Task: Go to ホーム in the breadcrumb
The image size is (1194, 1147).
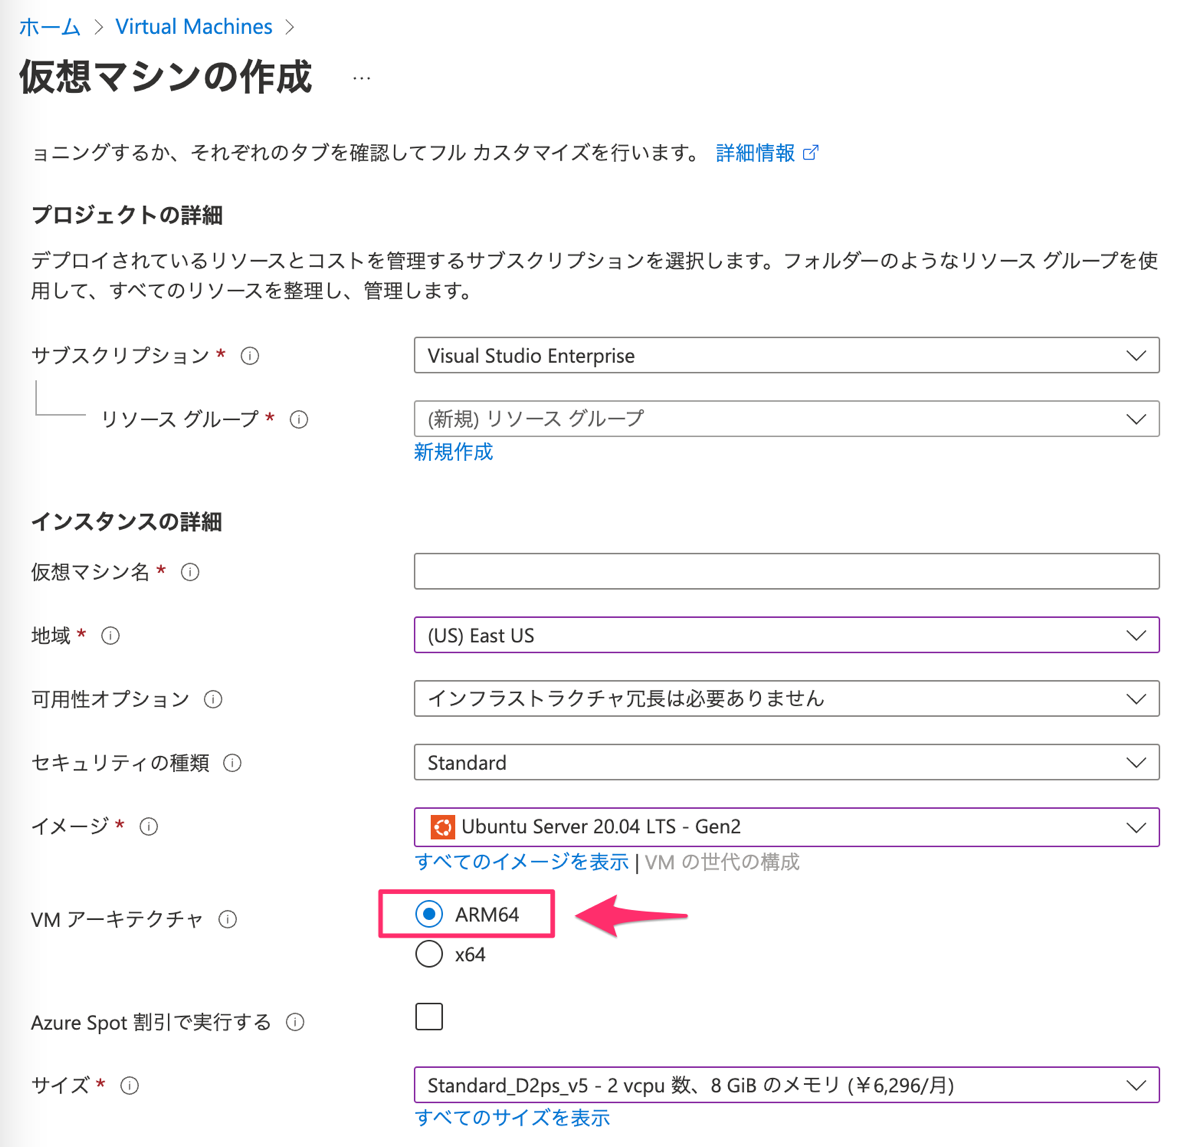Action: click(x=50, y=27)
